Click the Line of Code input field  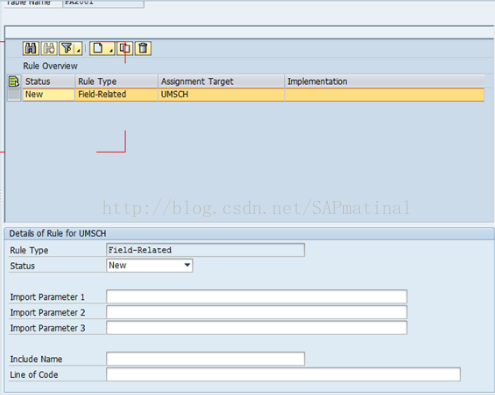[283, 375]
